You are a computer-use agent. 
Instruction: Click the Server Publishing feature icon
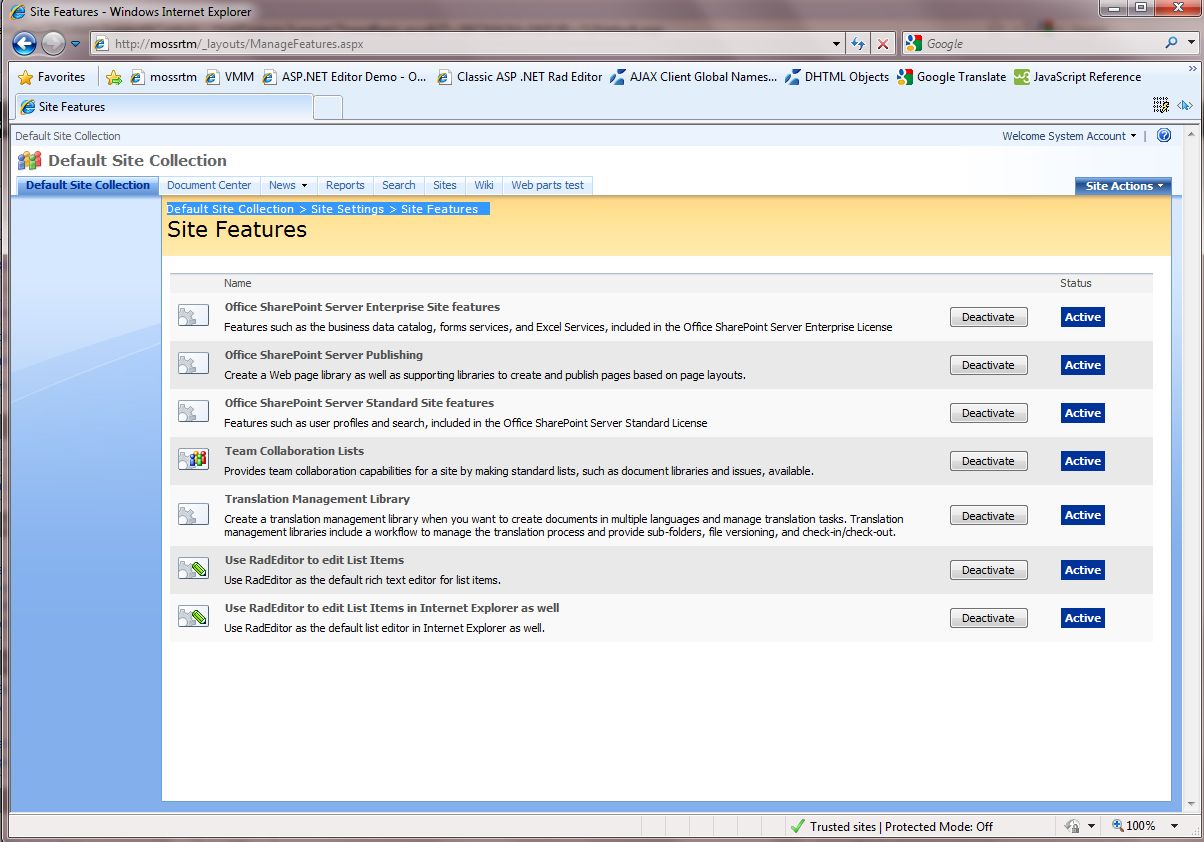click(x=193, y=365)
